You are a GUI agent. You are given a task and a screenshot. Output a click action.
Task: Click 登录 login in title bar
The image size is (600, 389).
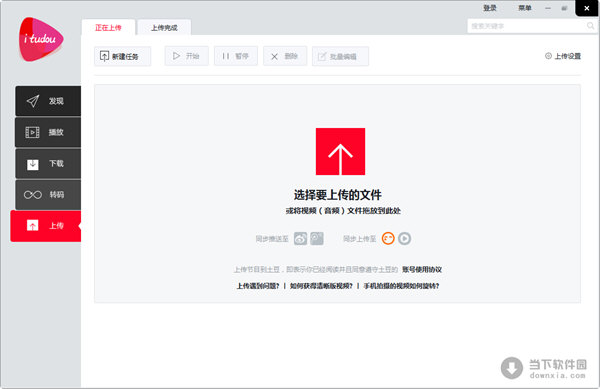489,8
